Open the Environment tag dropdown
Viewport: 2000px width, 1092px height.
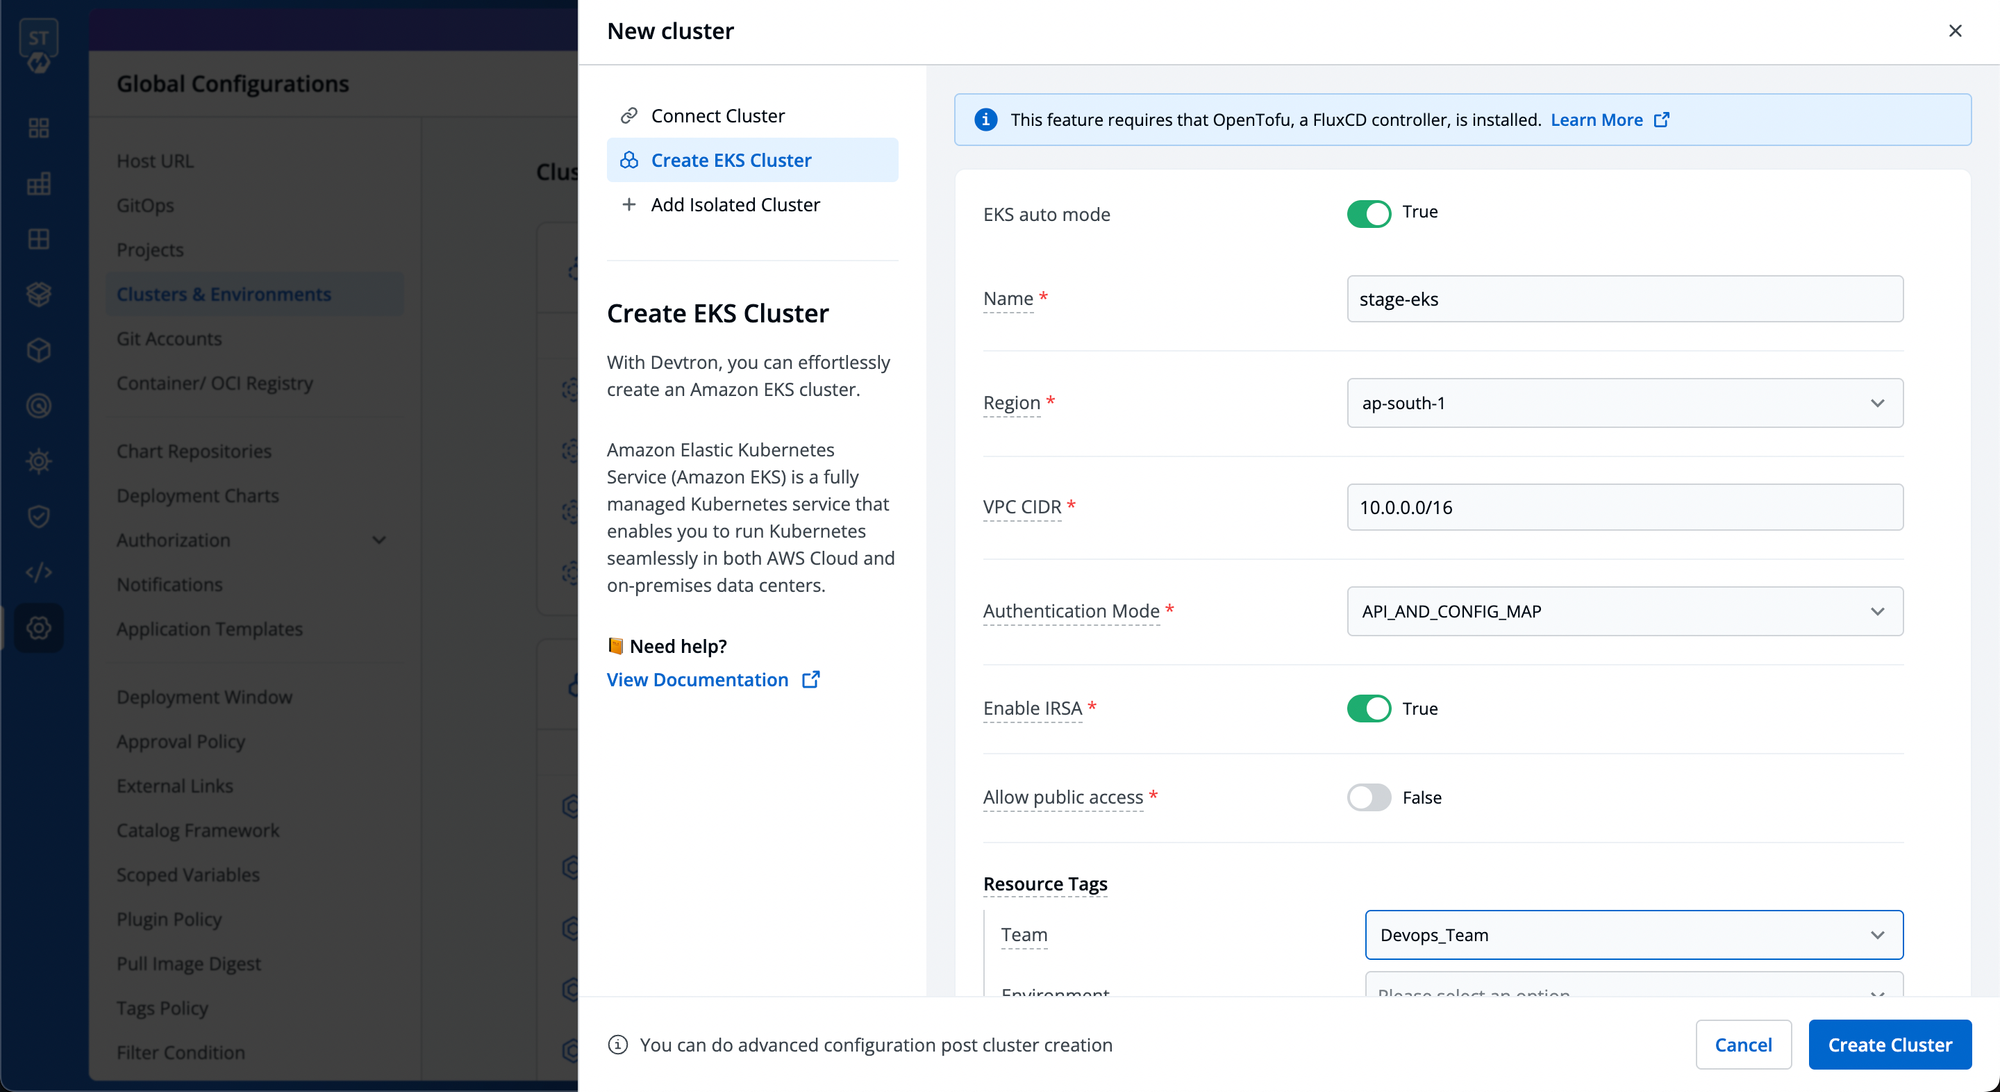(x=1634, y=984)
